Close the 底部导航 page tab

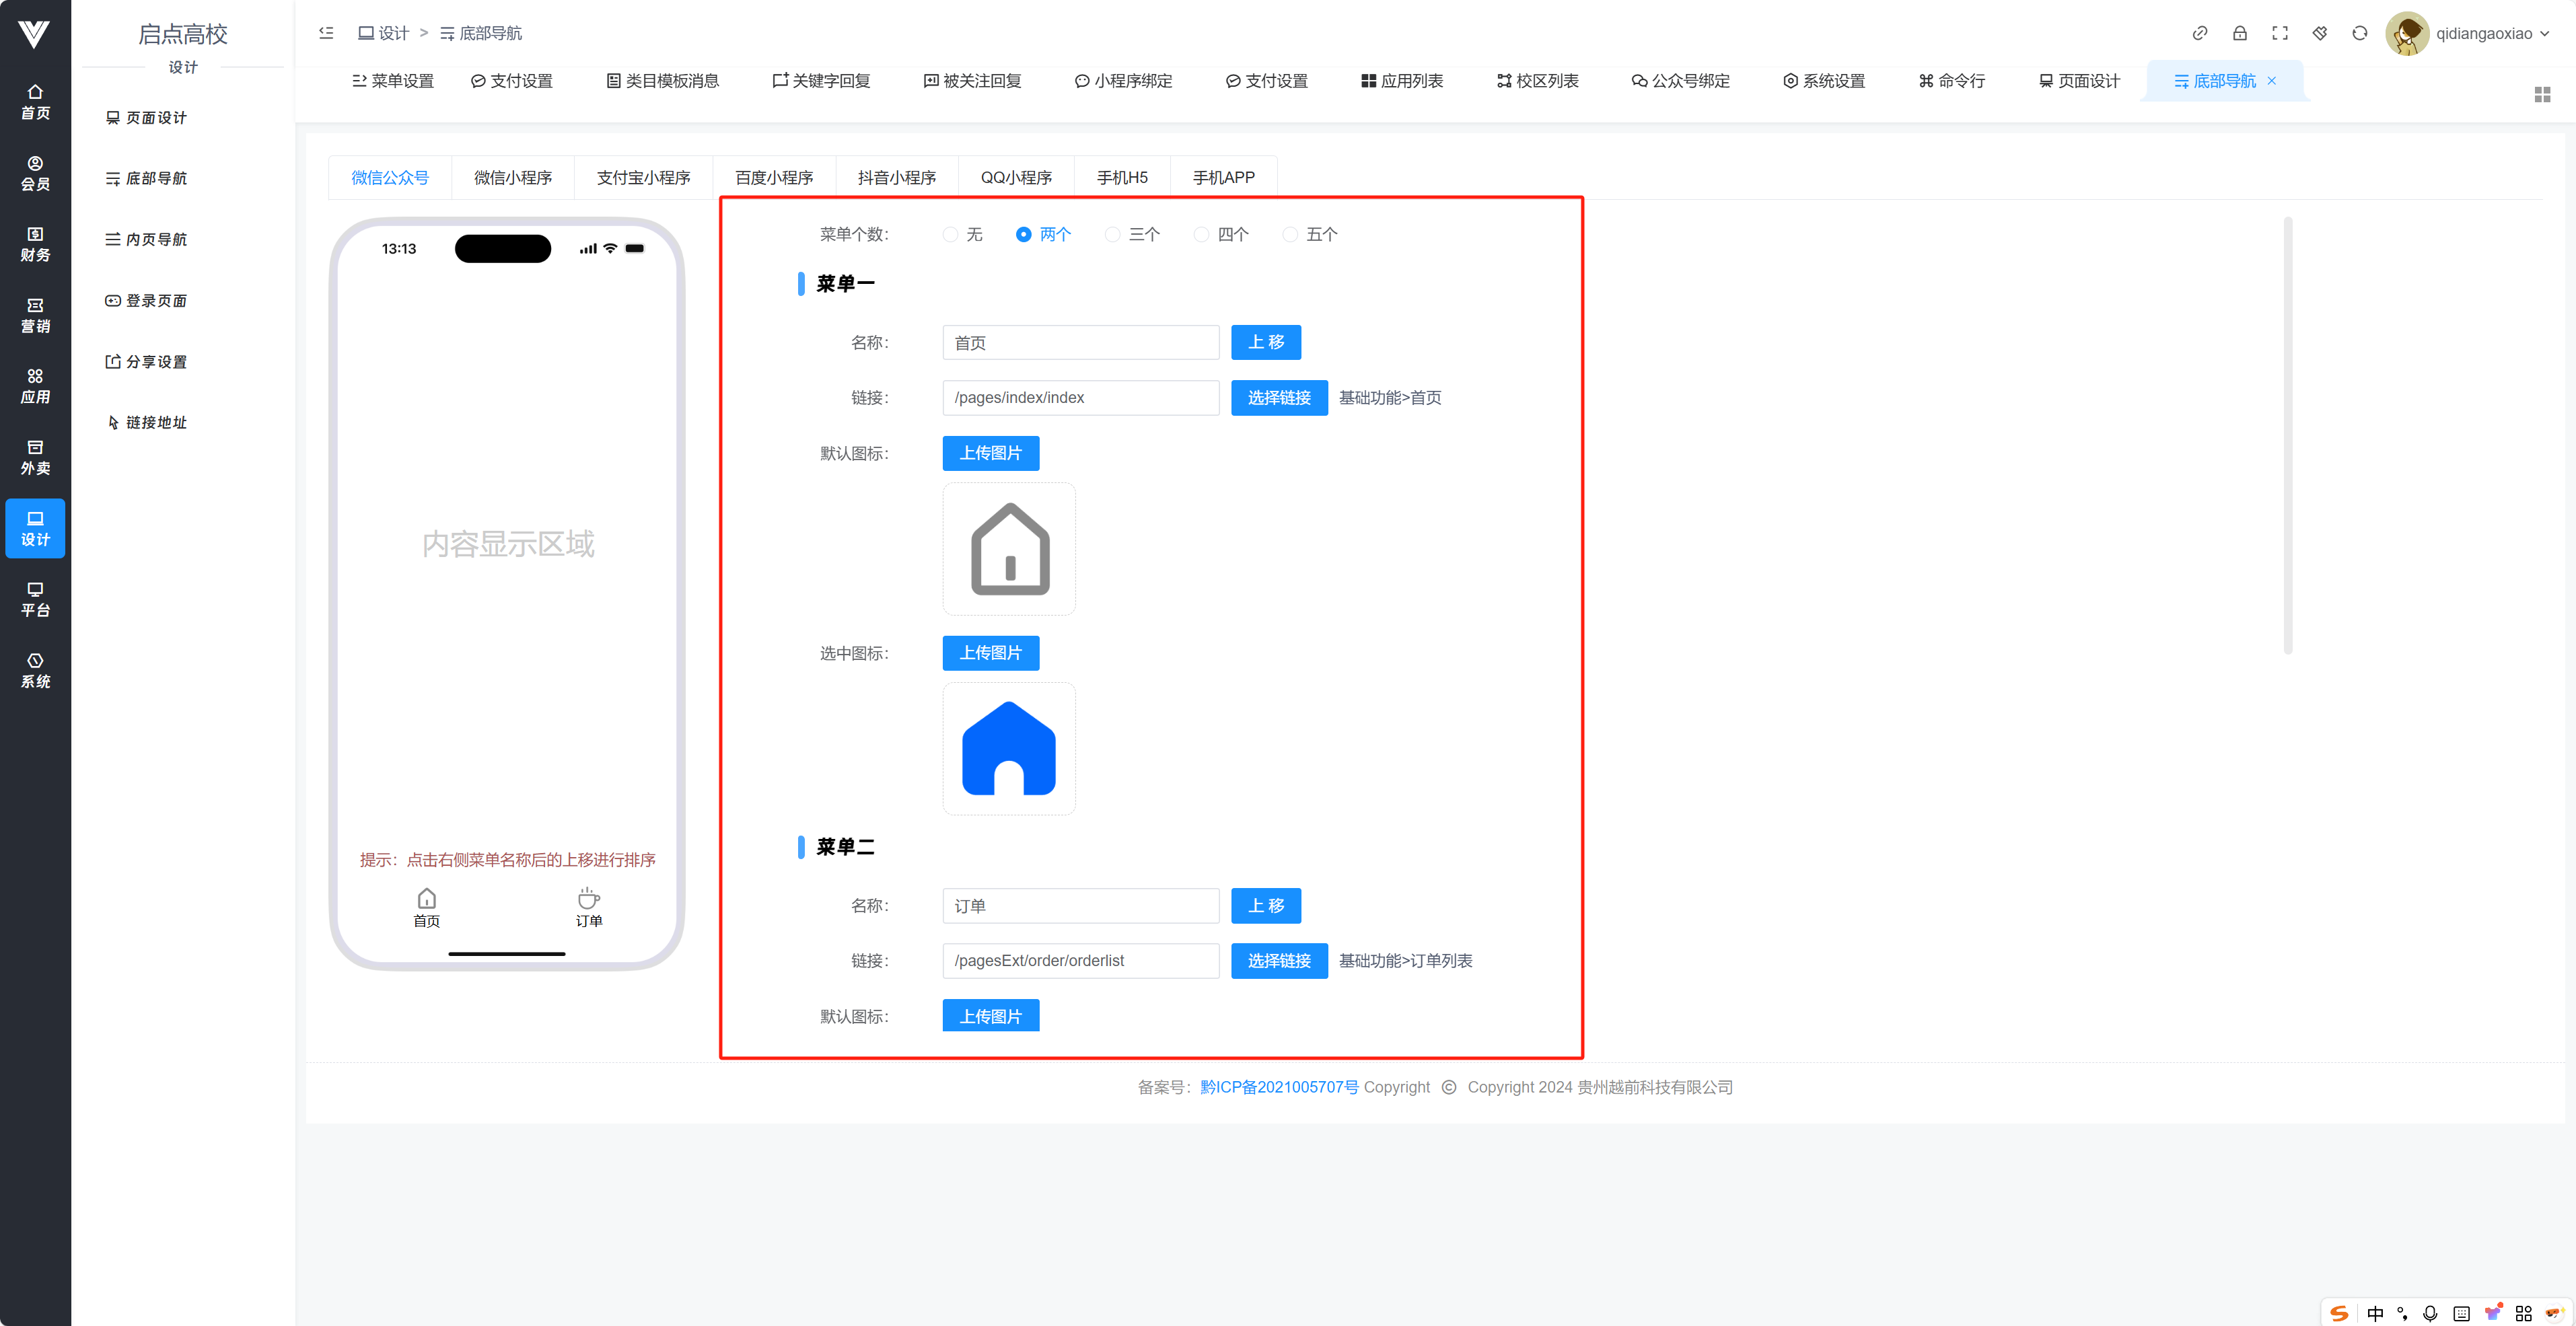[x=2272, y=81]
